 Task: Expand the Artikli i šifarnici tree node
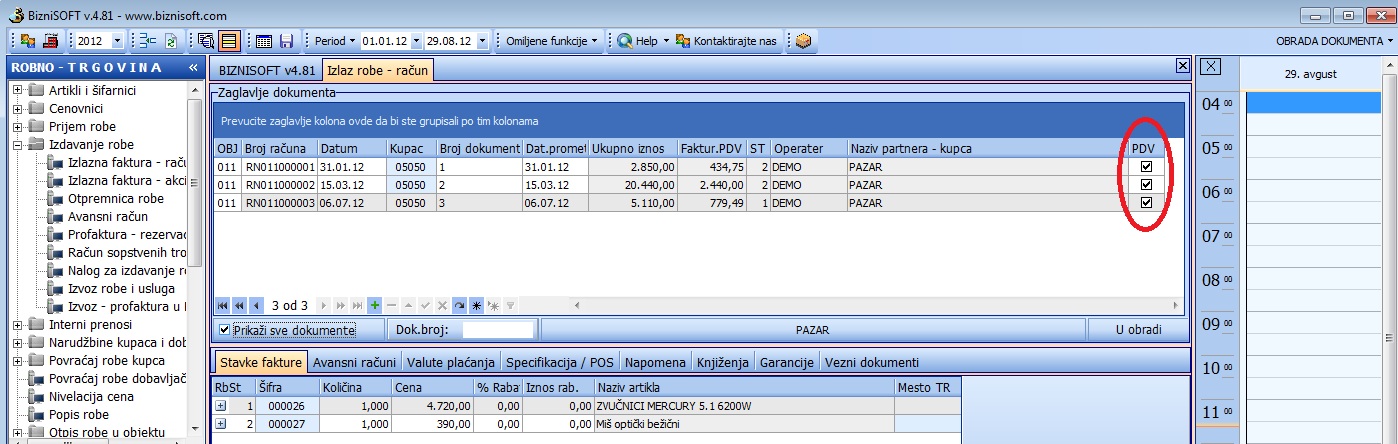[x=17, y=90]
